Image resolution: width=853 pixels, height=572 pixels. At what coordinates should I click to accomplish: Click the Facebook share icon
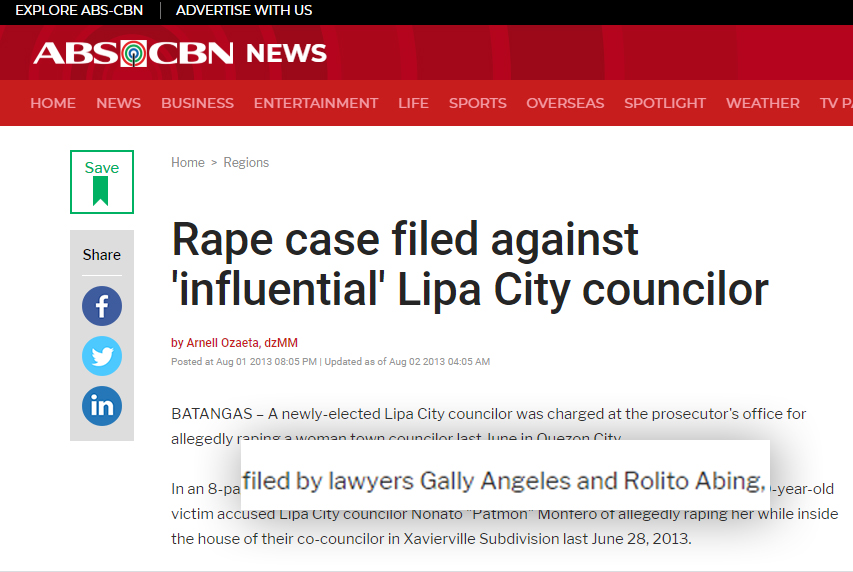coord(102,306)
